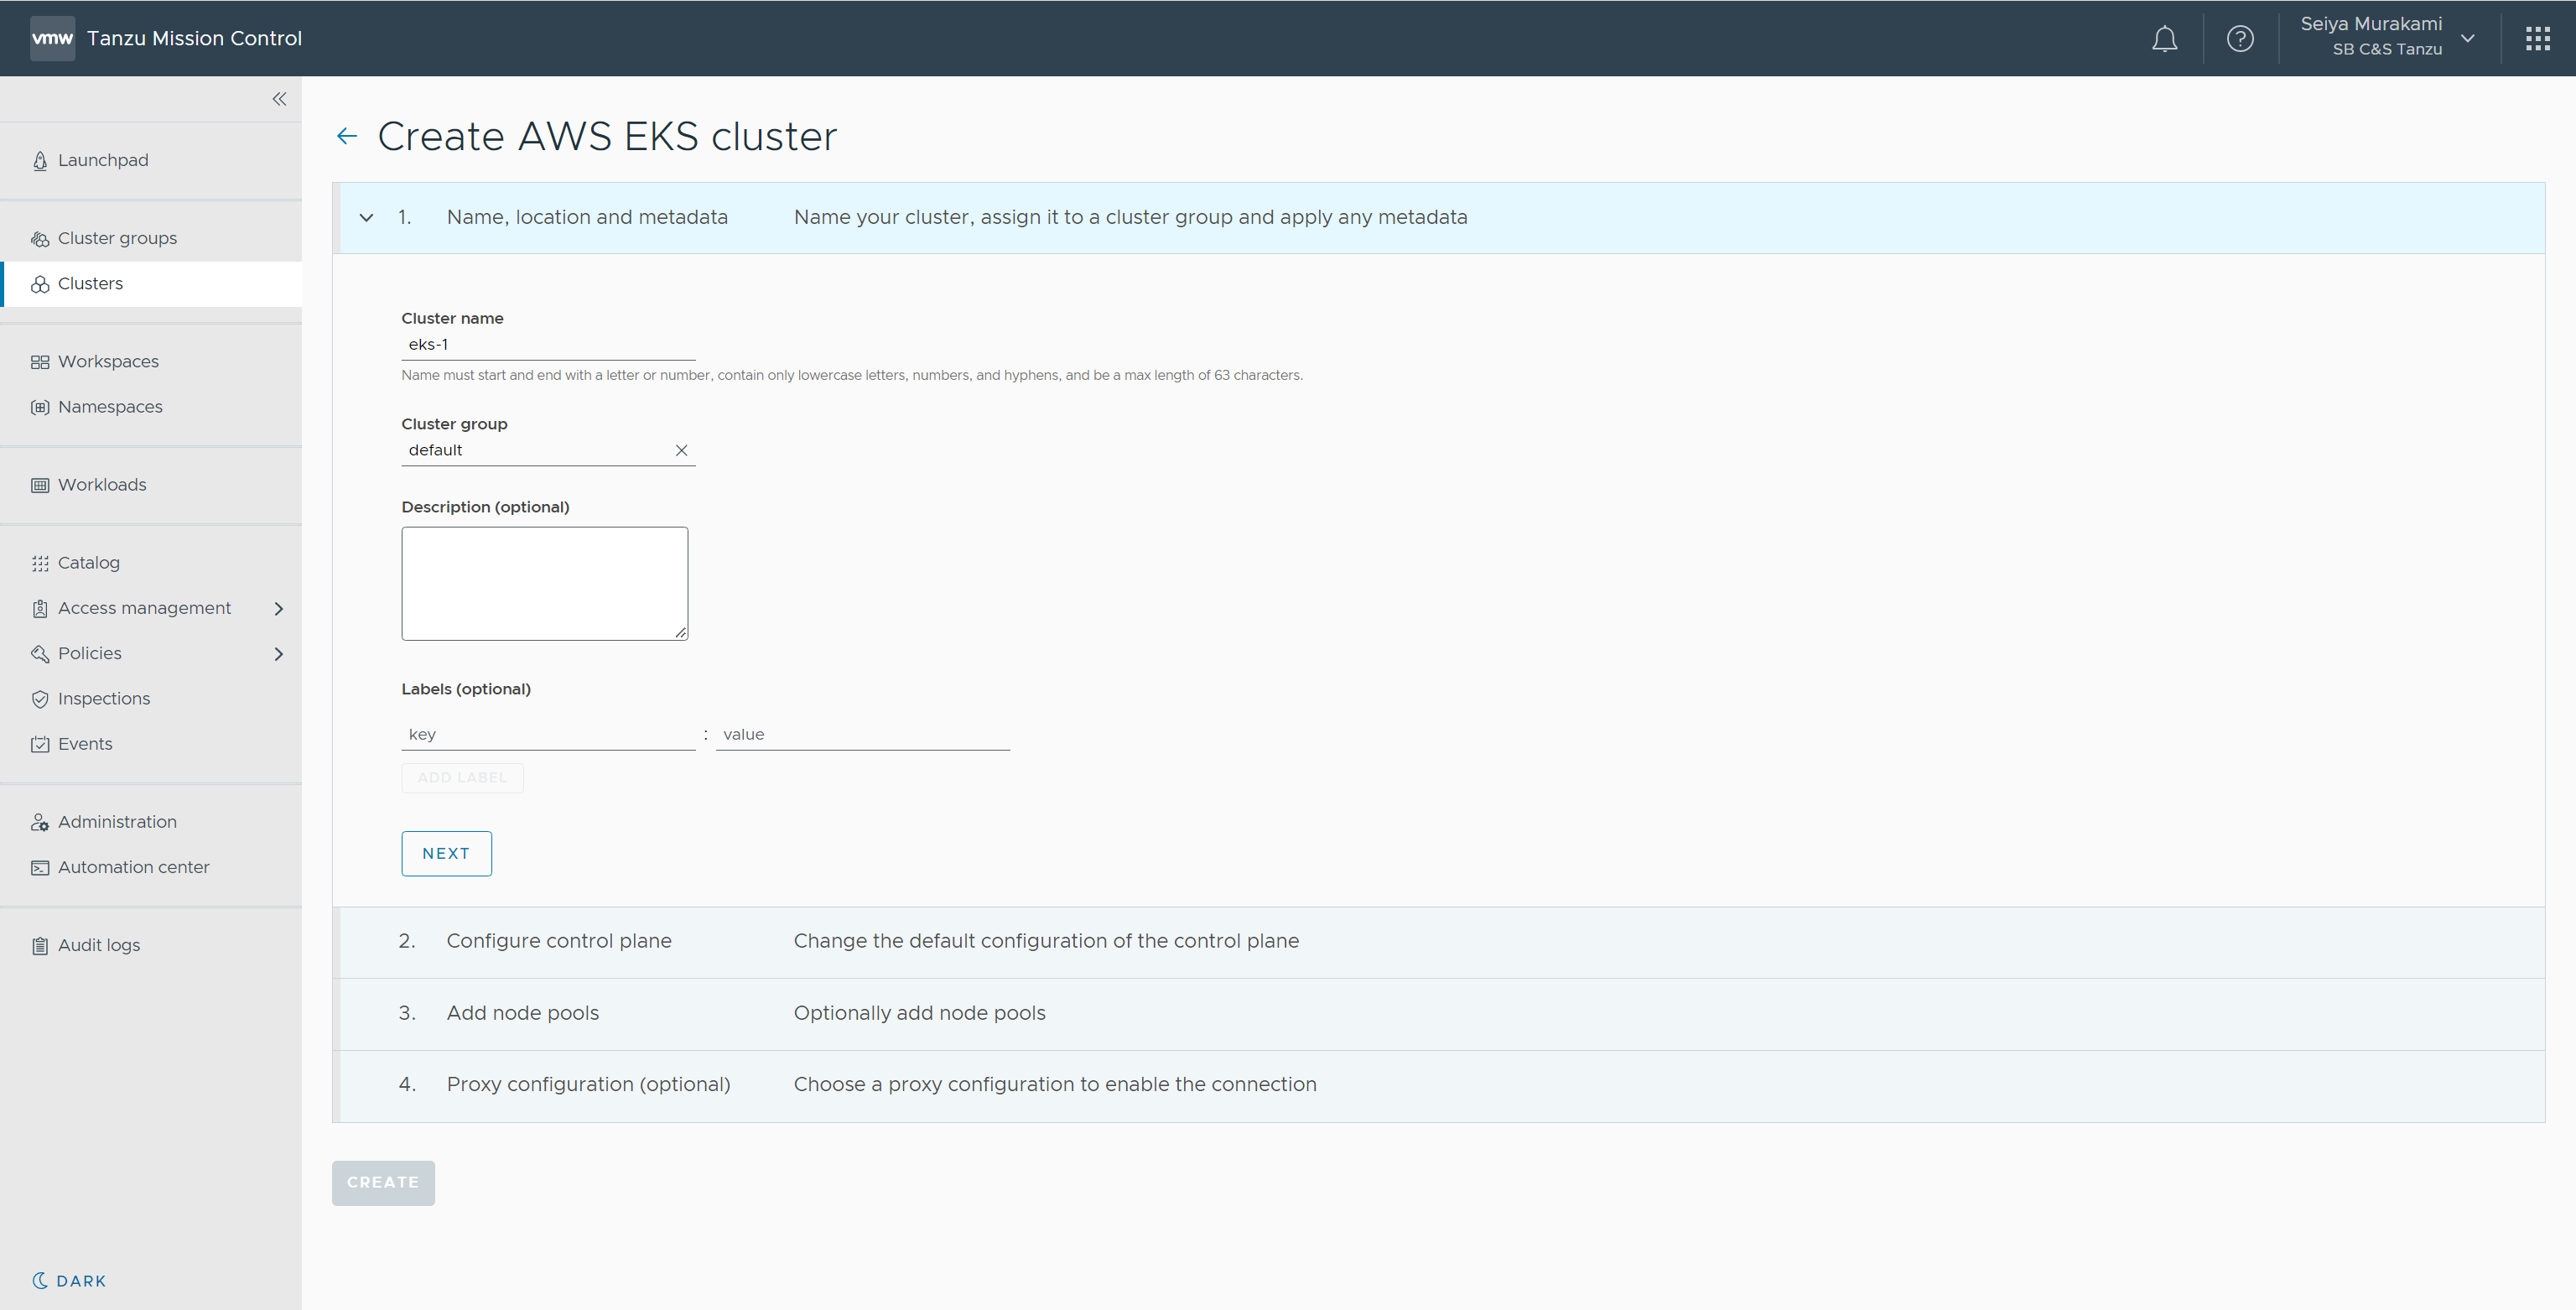Expand the Policies submenu arrow

[x=279, y=654]
